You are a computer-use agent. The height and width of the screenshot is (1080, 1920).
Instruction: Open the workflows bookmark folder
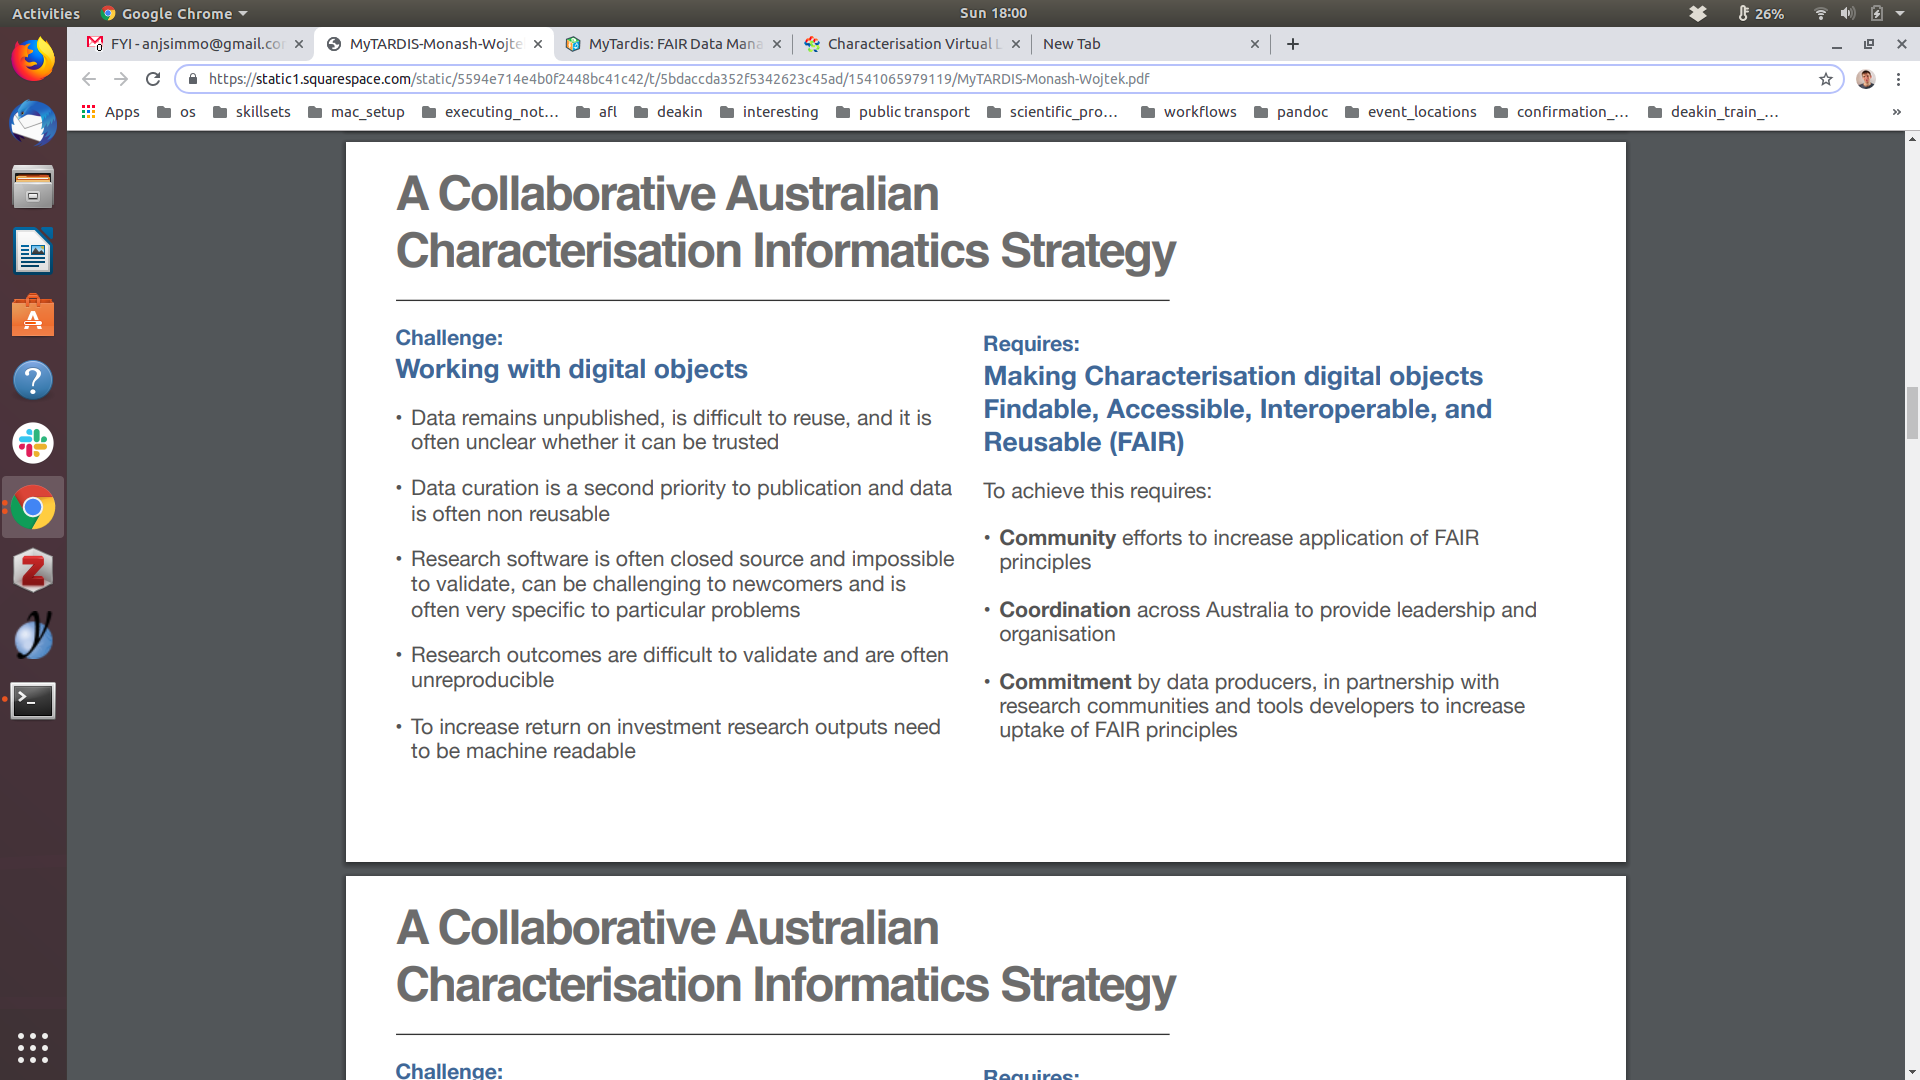click(1188, 112)
